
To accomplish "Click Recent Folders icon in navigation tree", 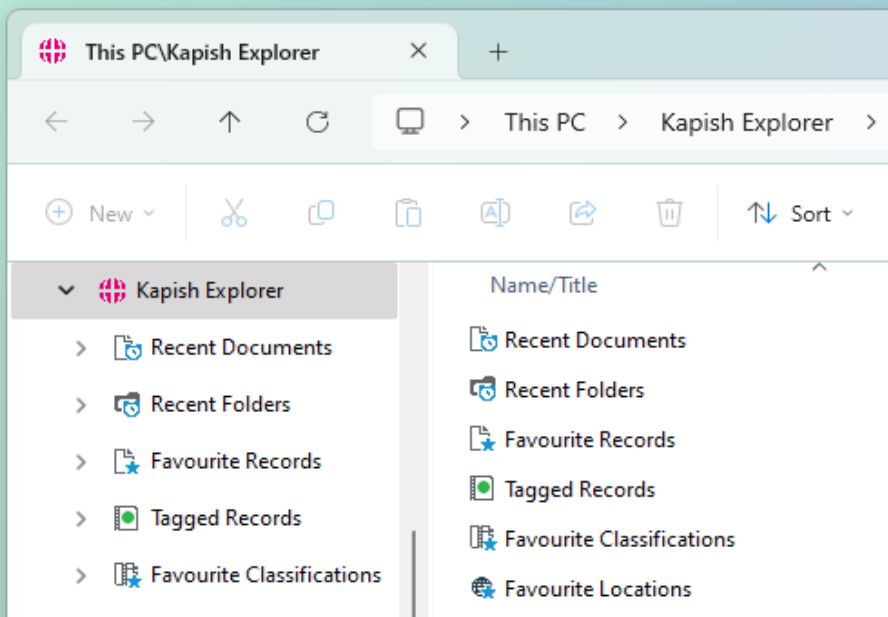I will pyautogui.click(x=127, y=405).
